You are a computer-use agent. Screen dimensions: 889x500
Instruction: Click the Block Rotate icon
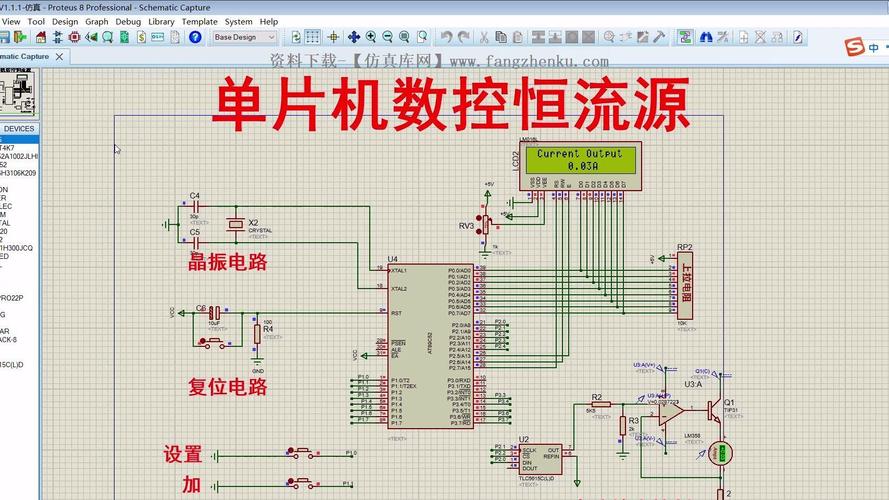coord(572,37)
